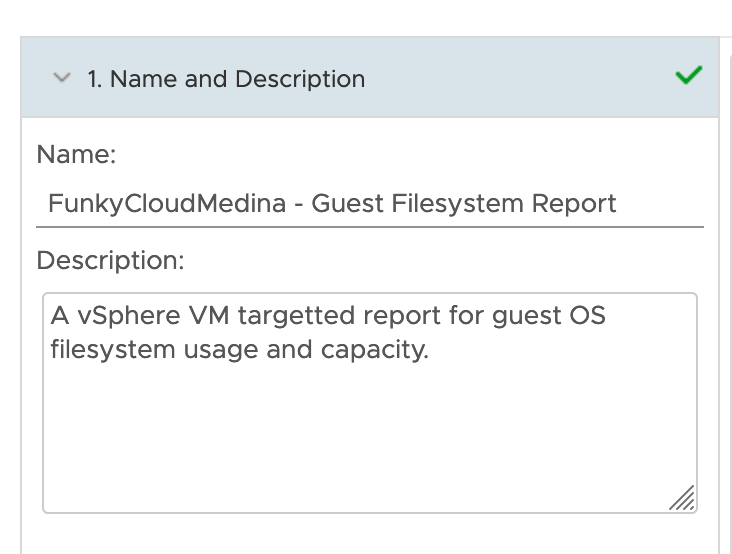Click the word 'capacity.' in the description

point(375,350)
